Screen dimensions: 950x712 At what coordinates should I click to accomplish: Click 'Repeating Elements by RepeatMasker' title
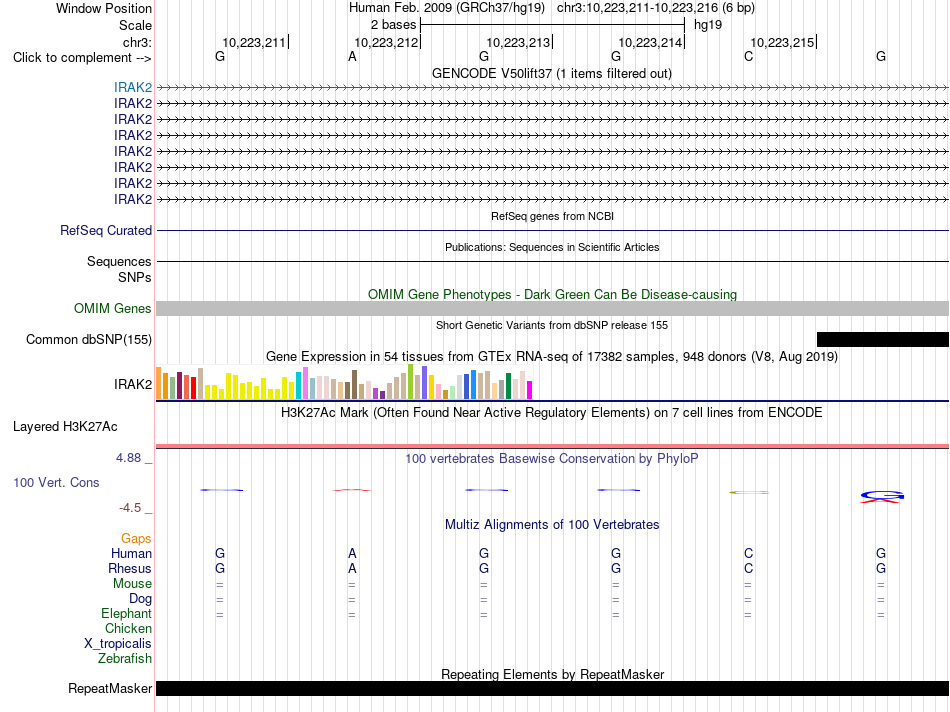[552, 674]
